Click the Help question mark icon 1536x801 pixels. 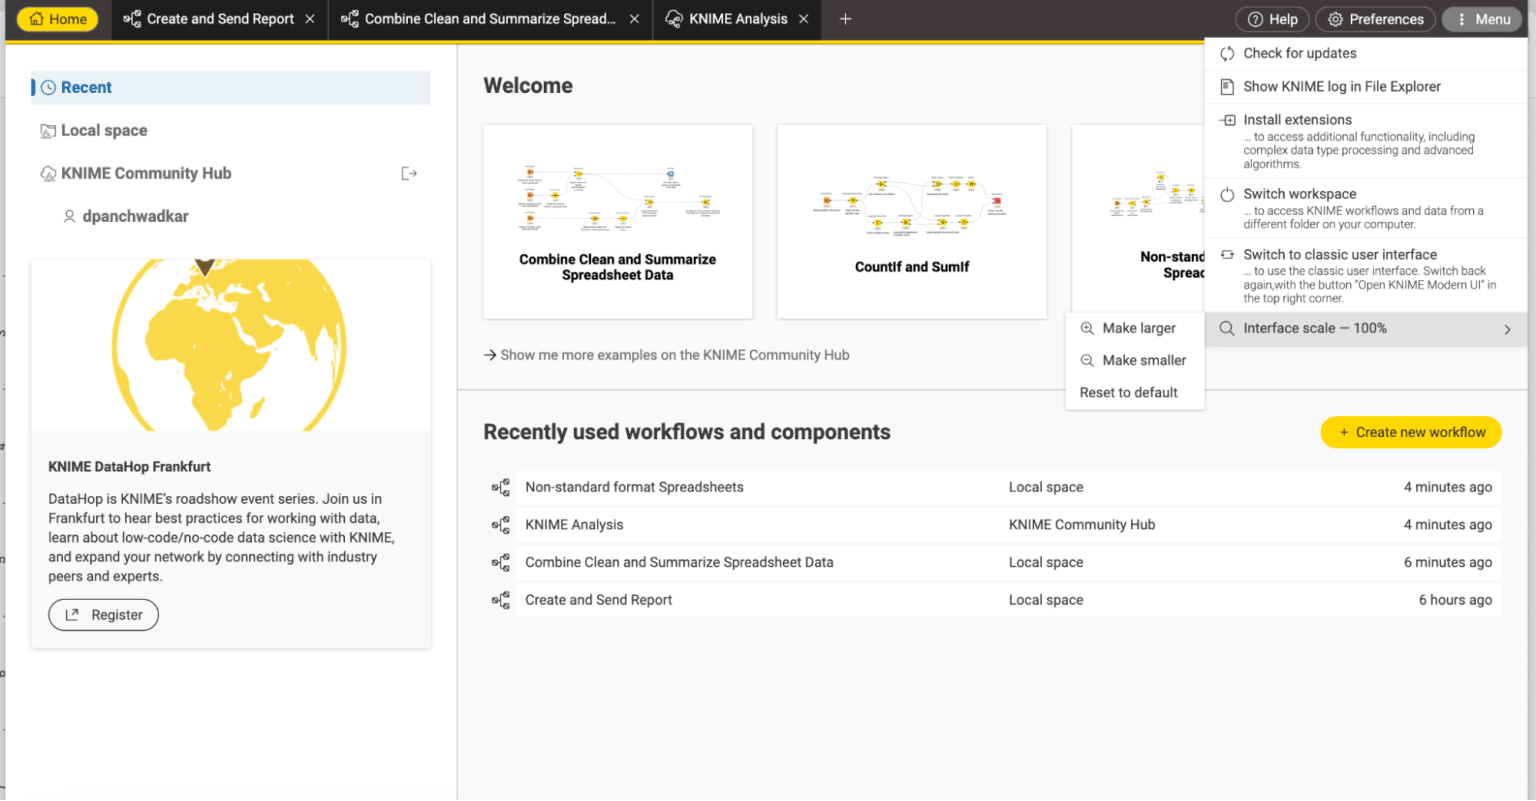(1255, 19)
